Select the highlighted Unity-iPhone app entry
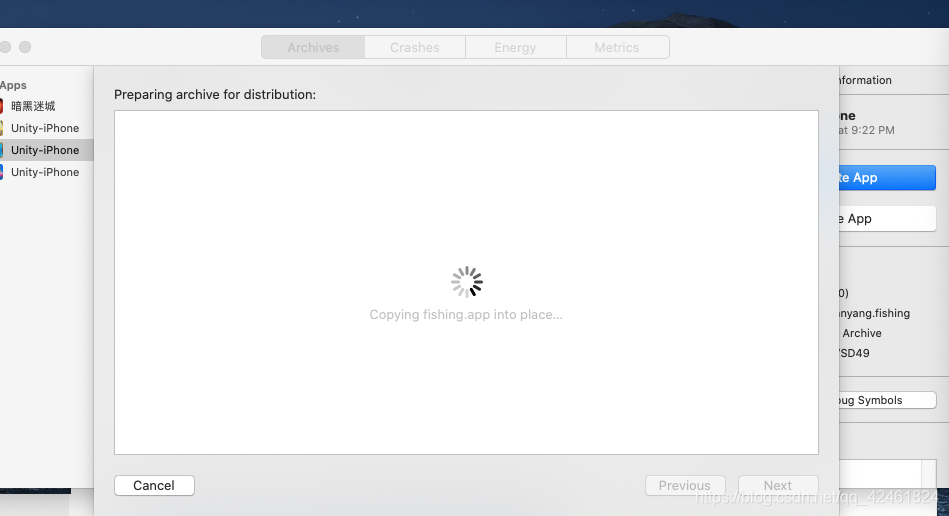 [45, 150]
